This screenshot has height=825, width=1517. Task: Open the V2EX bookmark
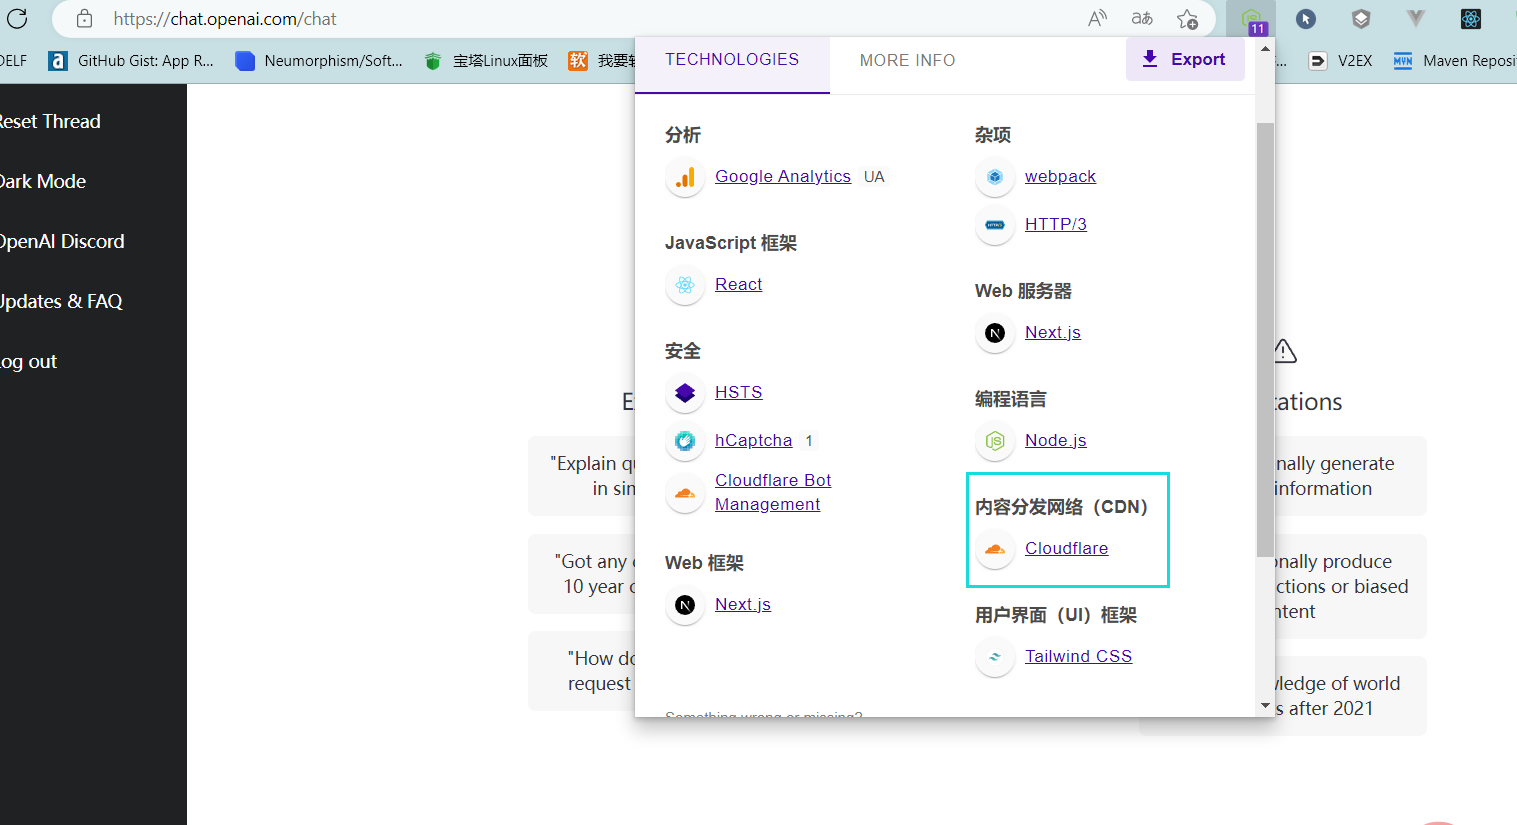pos(1341,61)
